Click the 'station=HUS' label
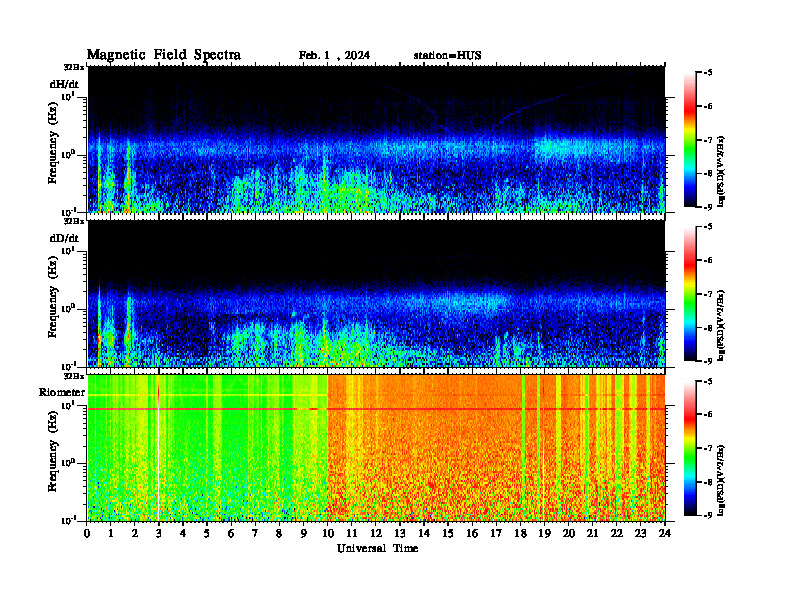Image resolution: width=792 pixels, height=612 pixels. pyautogui.click(x=447, y=56)
